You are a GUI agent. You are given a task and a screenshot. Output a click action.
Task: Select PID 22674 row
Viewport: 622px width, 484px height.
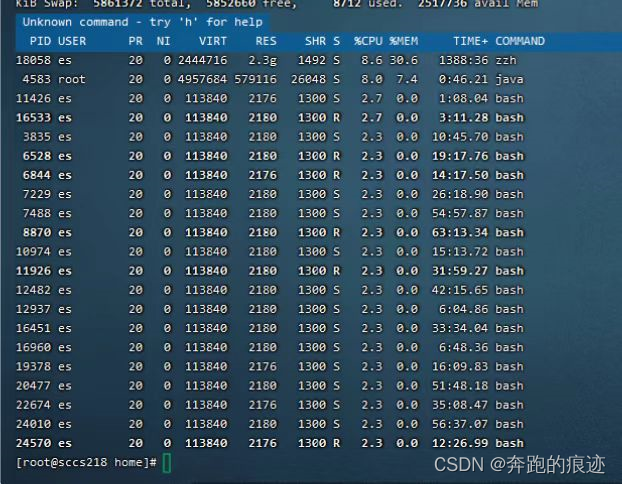(x=270, y=405)
